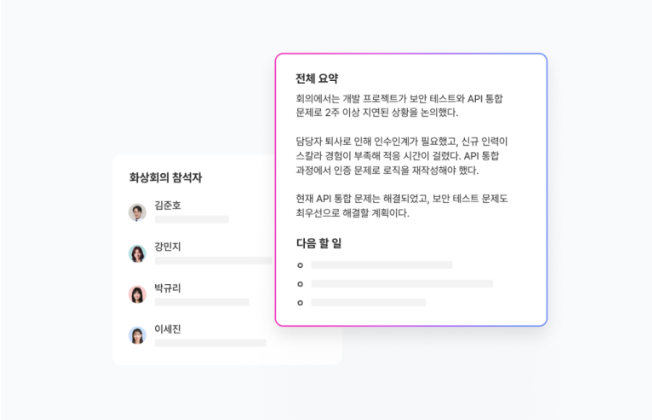Open the first to-do item placeholder line
652x420 pixels.
point(382,265)
